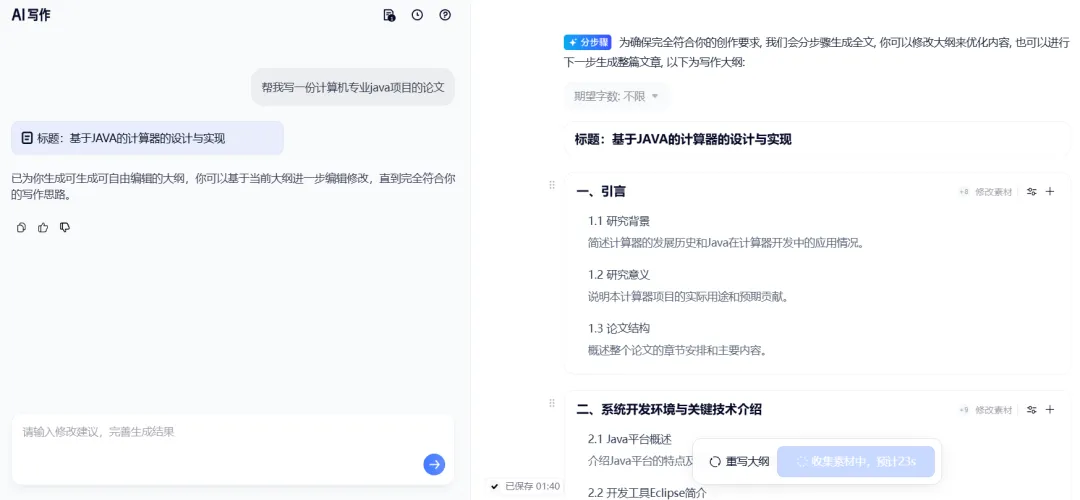Click 修改素材 in the 一、引言 section
The image size is (1080, 500).
tap(993, 192)
